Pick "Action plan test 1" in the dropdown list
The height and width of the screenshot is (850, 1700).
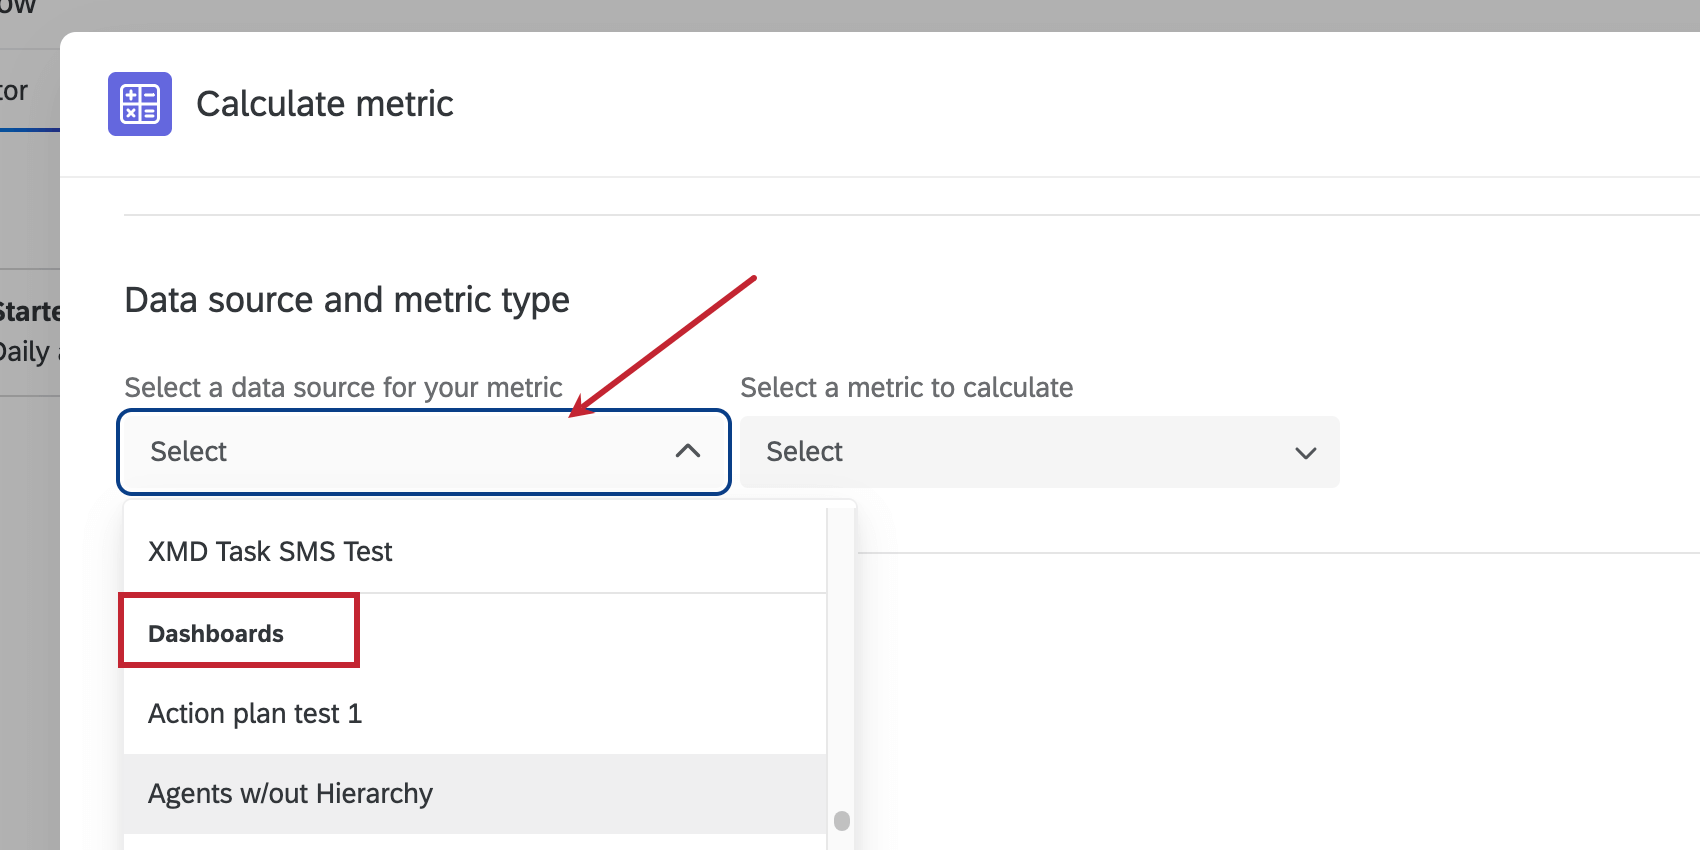tap(255, 712)
